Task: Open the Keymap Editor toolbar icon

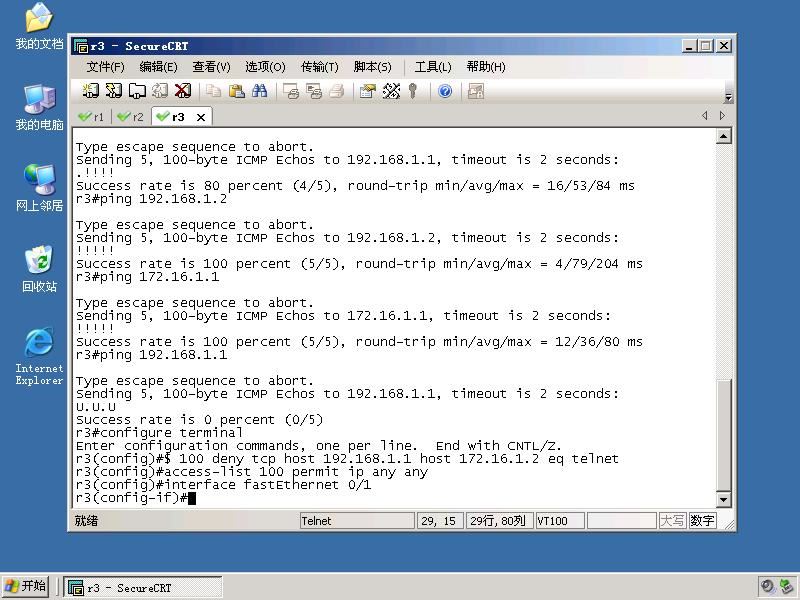Action: point(391,91)
